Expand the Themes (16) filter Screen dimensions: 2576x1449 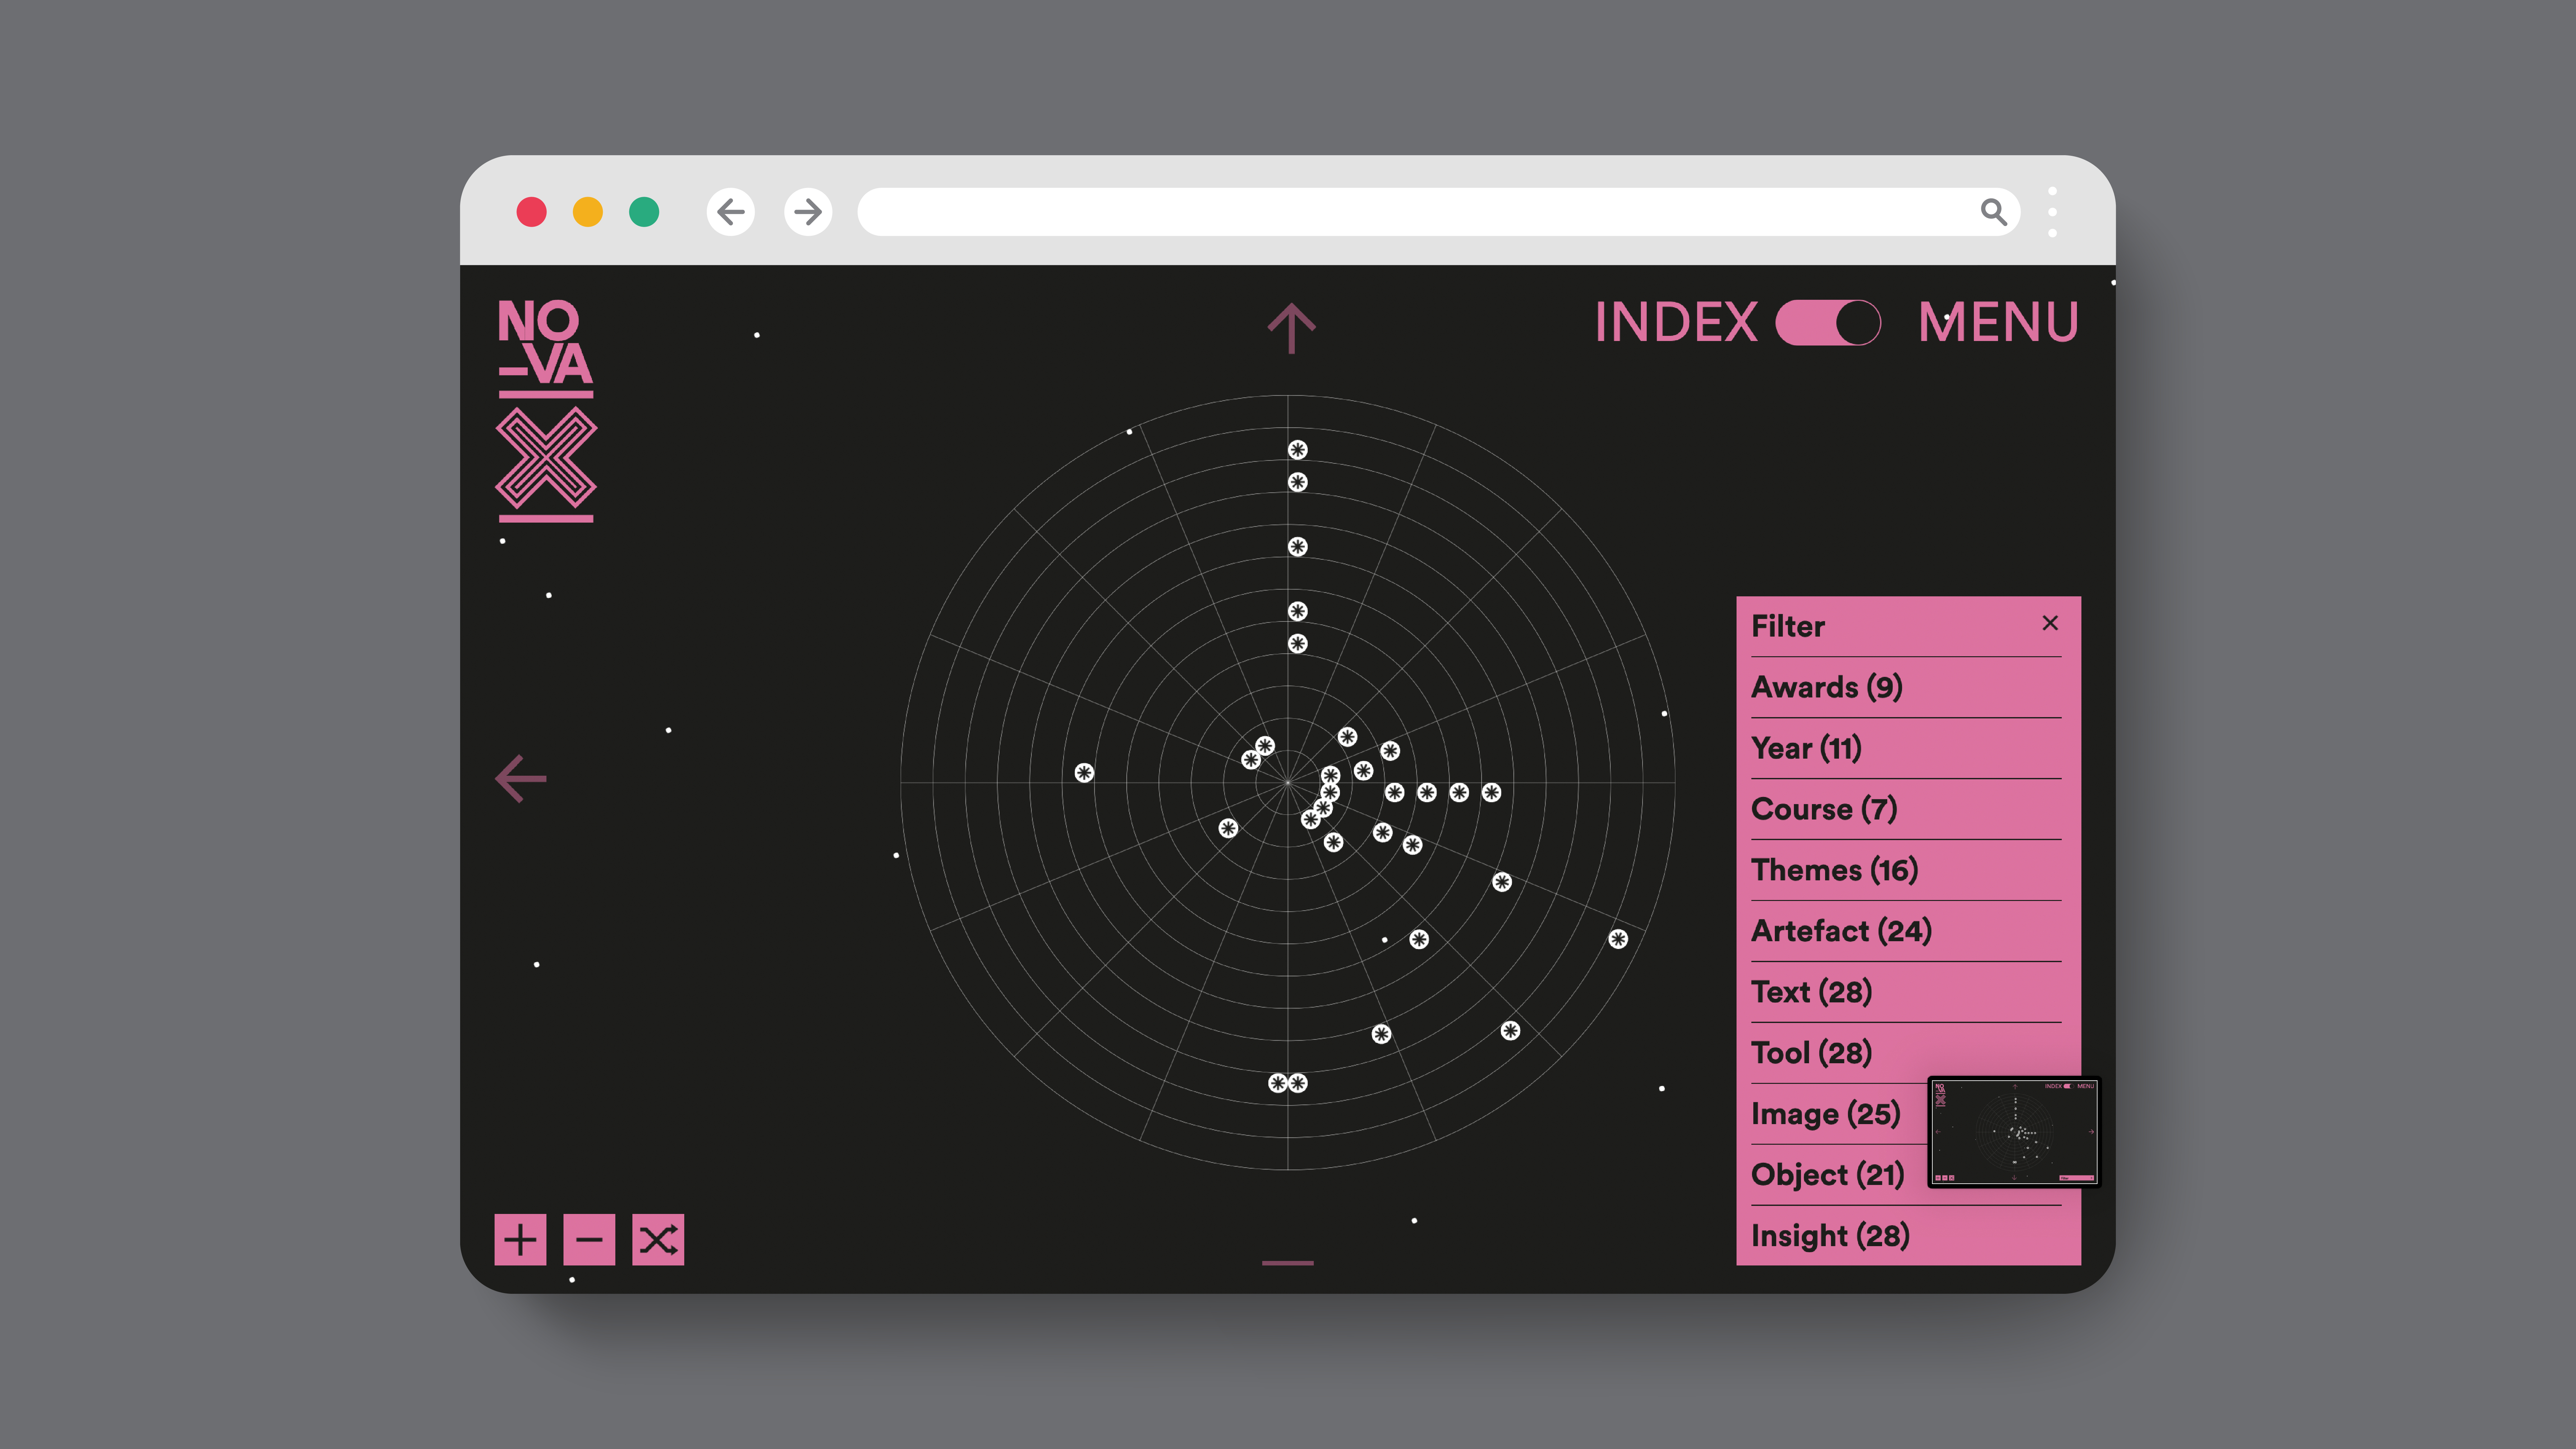click(1834, 870)
